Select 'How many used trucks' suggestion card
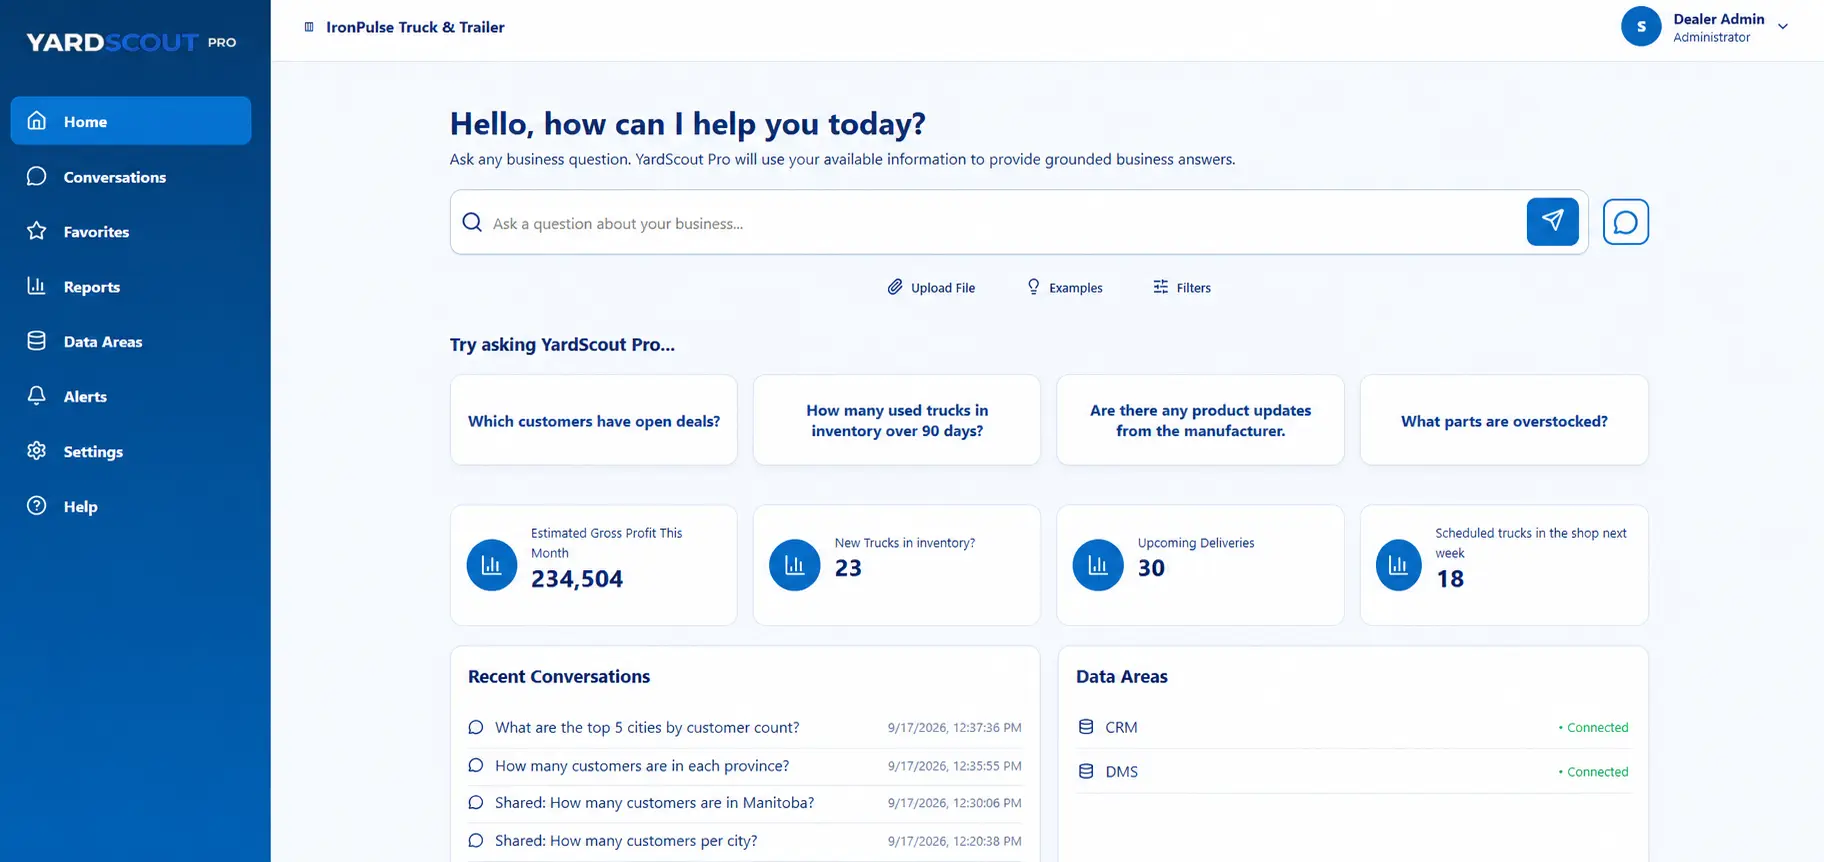This screenshot has height=862, width=1824. click(x=897, y=420)
